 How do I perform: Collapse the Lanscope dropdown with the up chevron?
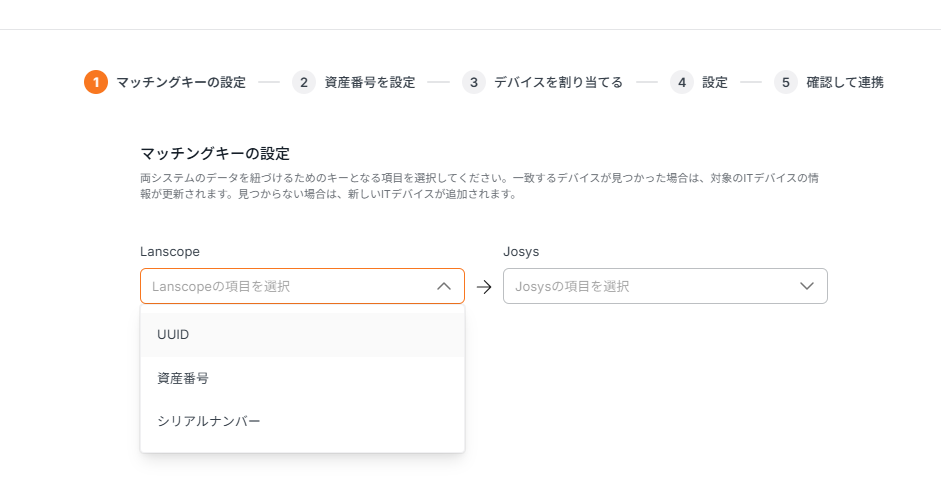pyautogui.click(x=444, y=286)
